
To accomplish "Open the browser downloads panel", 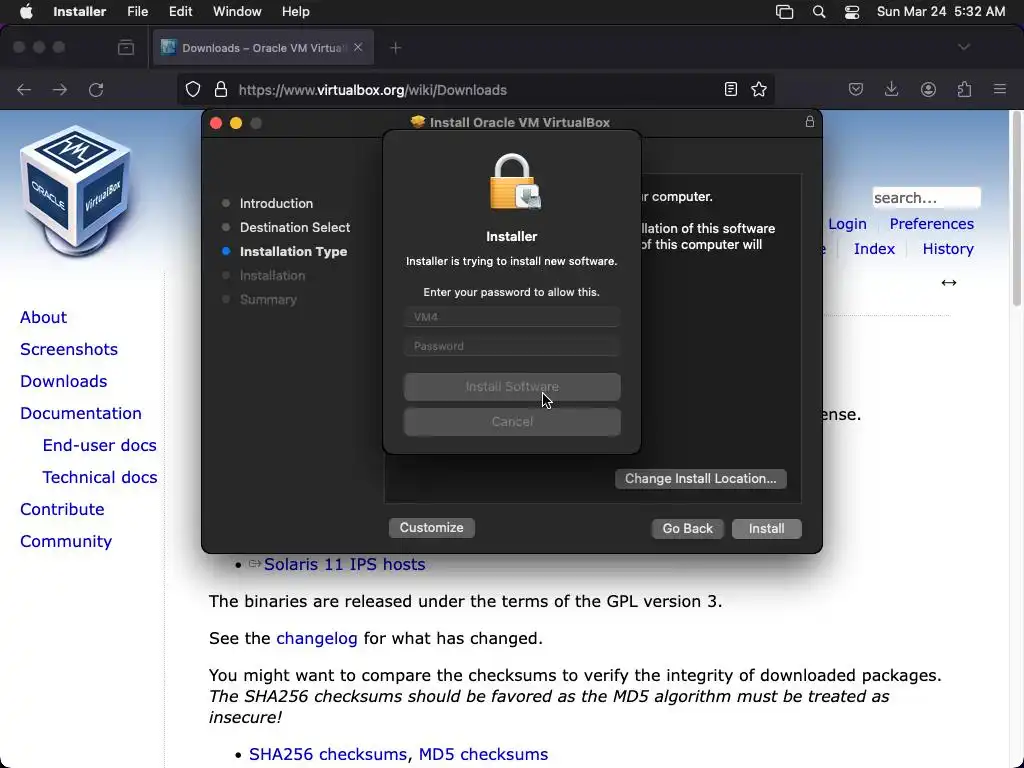I will pyautogui.click(x=891, y=89).
